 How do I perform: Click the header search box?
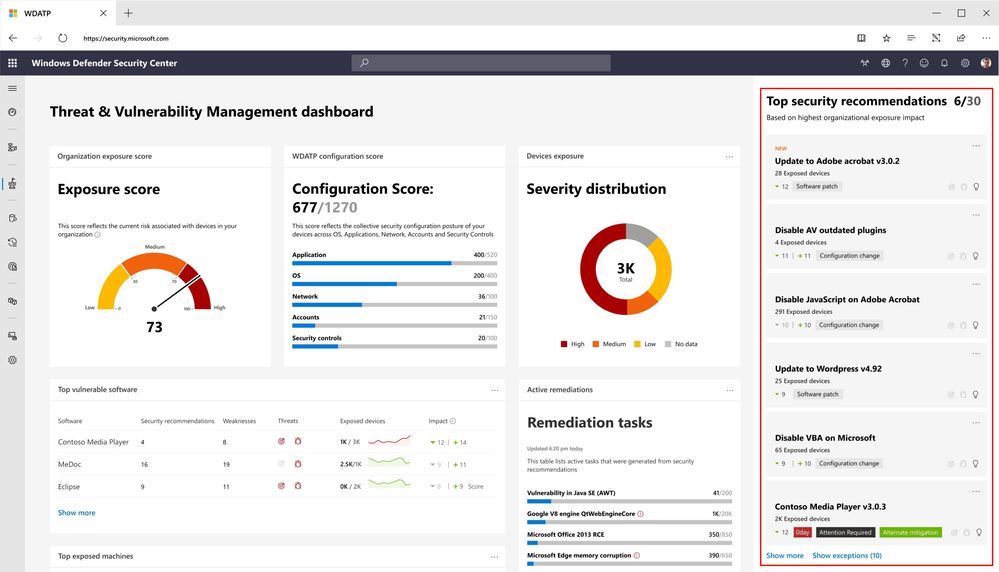point(481,63)
